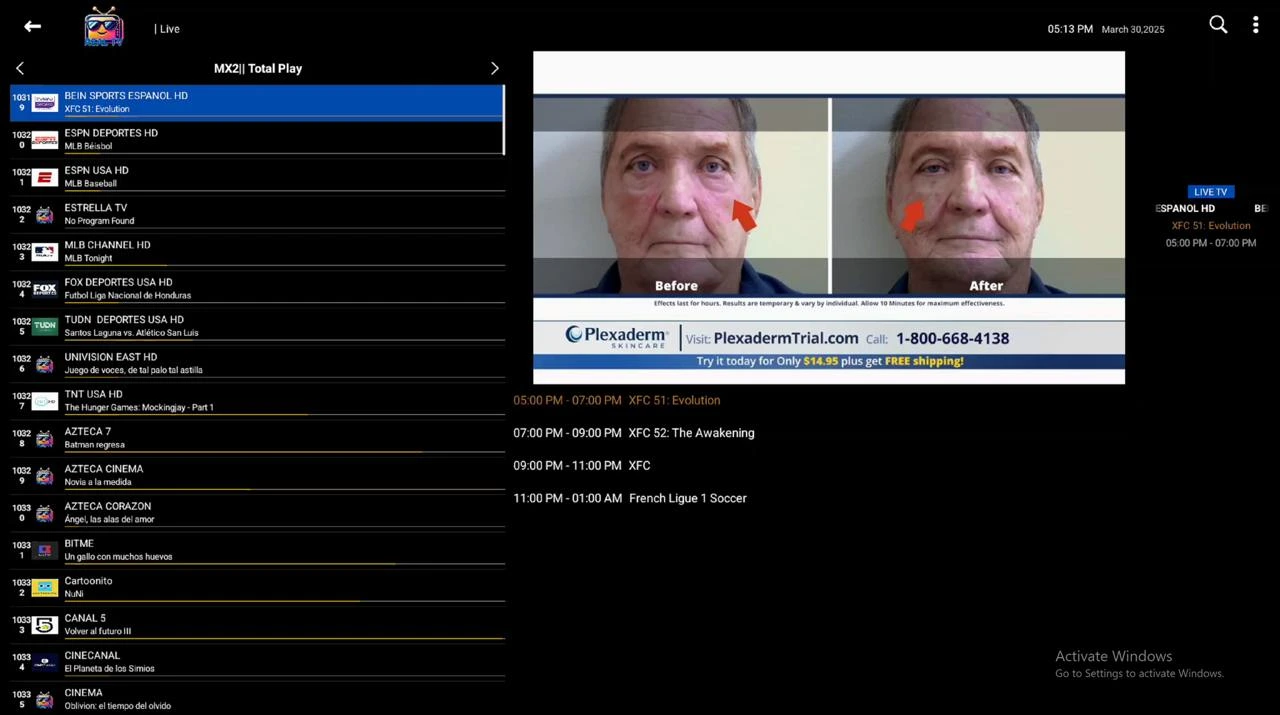Screen dimensions: 1280x715
Task: Click 'Volver al futuro III' program text
Action: pos(98,632)
